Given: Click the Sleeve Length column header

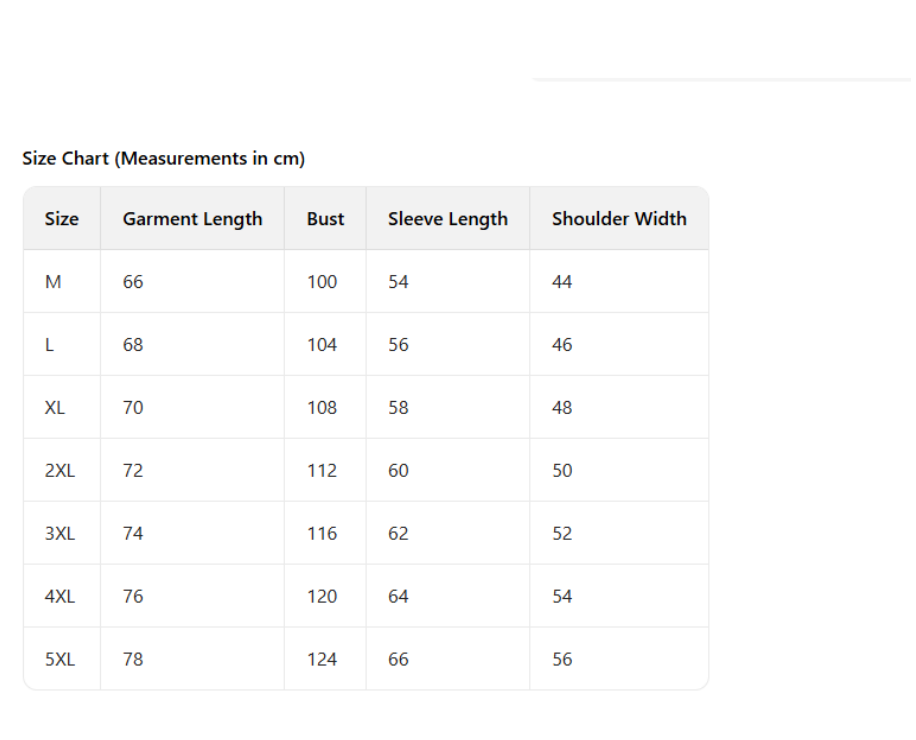Looking at the screenshot, I should 447,219.
